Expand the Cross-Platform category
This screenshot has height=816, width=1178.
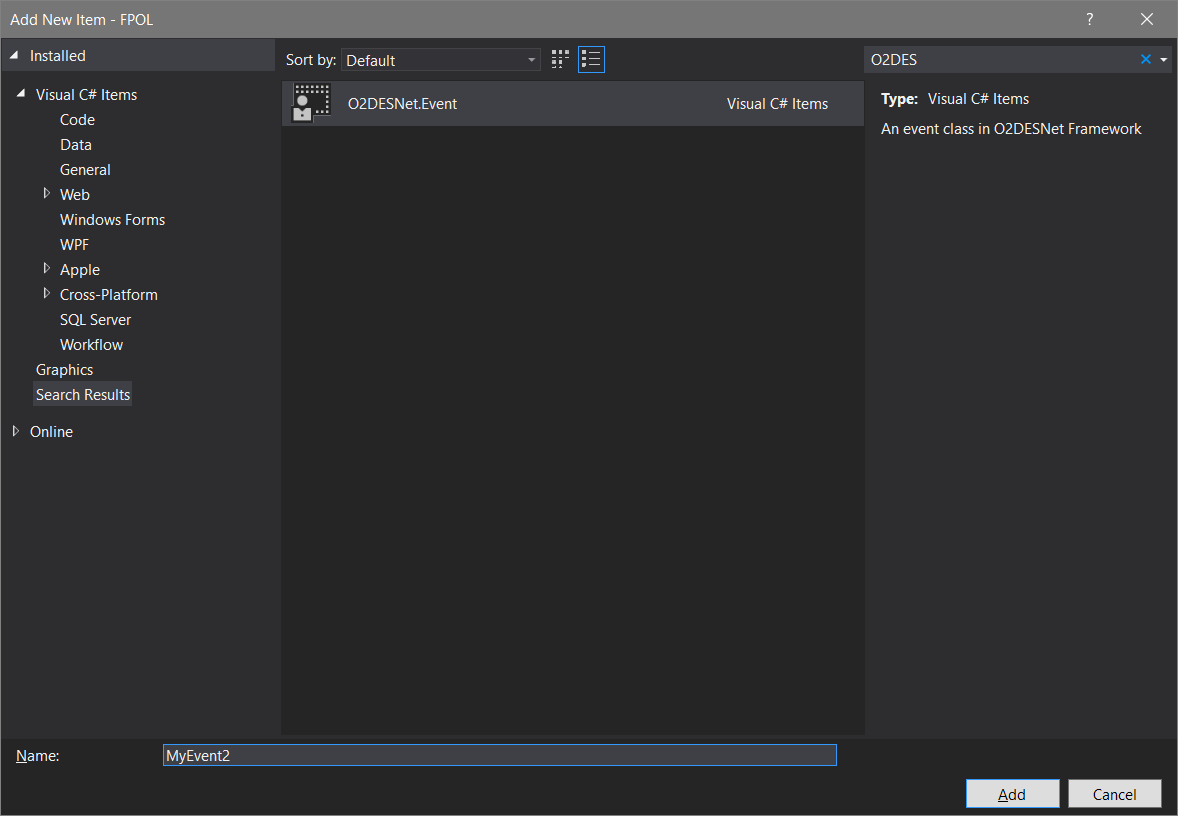[47, 294]
